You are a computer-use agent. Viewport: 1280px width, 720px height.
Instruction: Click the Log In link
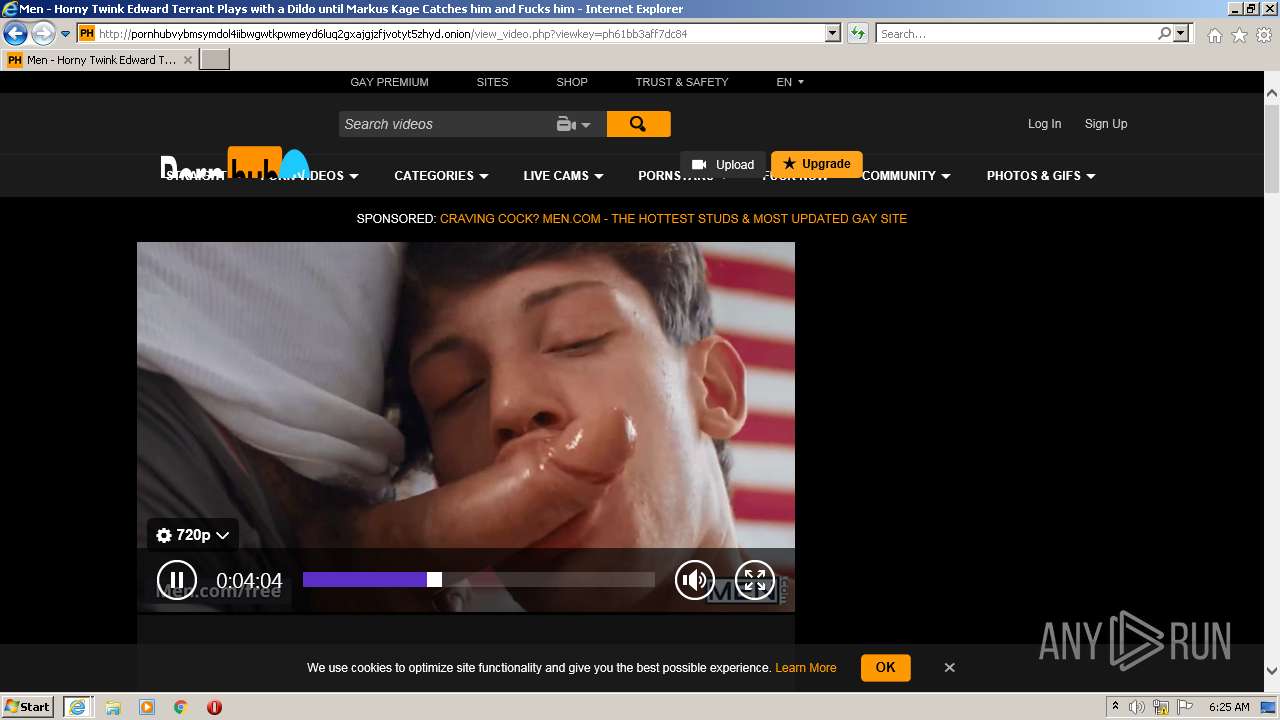tap(1044, 124)
